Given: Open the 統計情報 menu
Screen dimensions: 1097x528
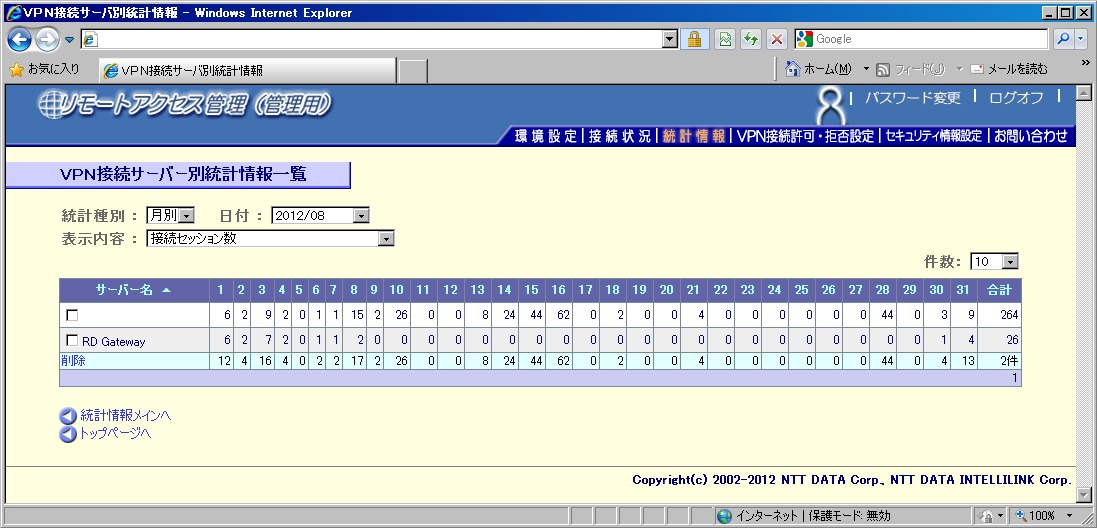Looking at the screenshot, I should tap(693, 136).
